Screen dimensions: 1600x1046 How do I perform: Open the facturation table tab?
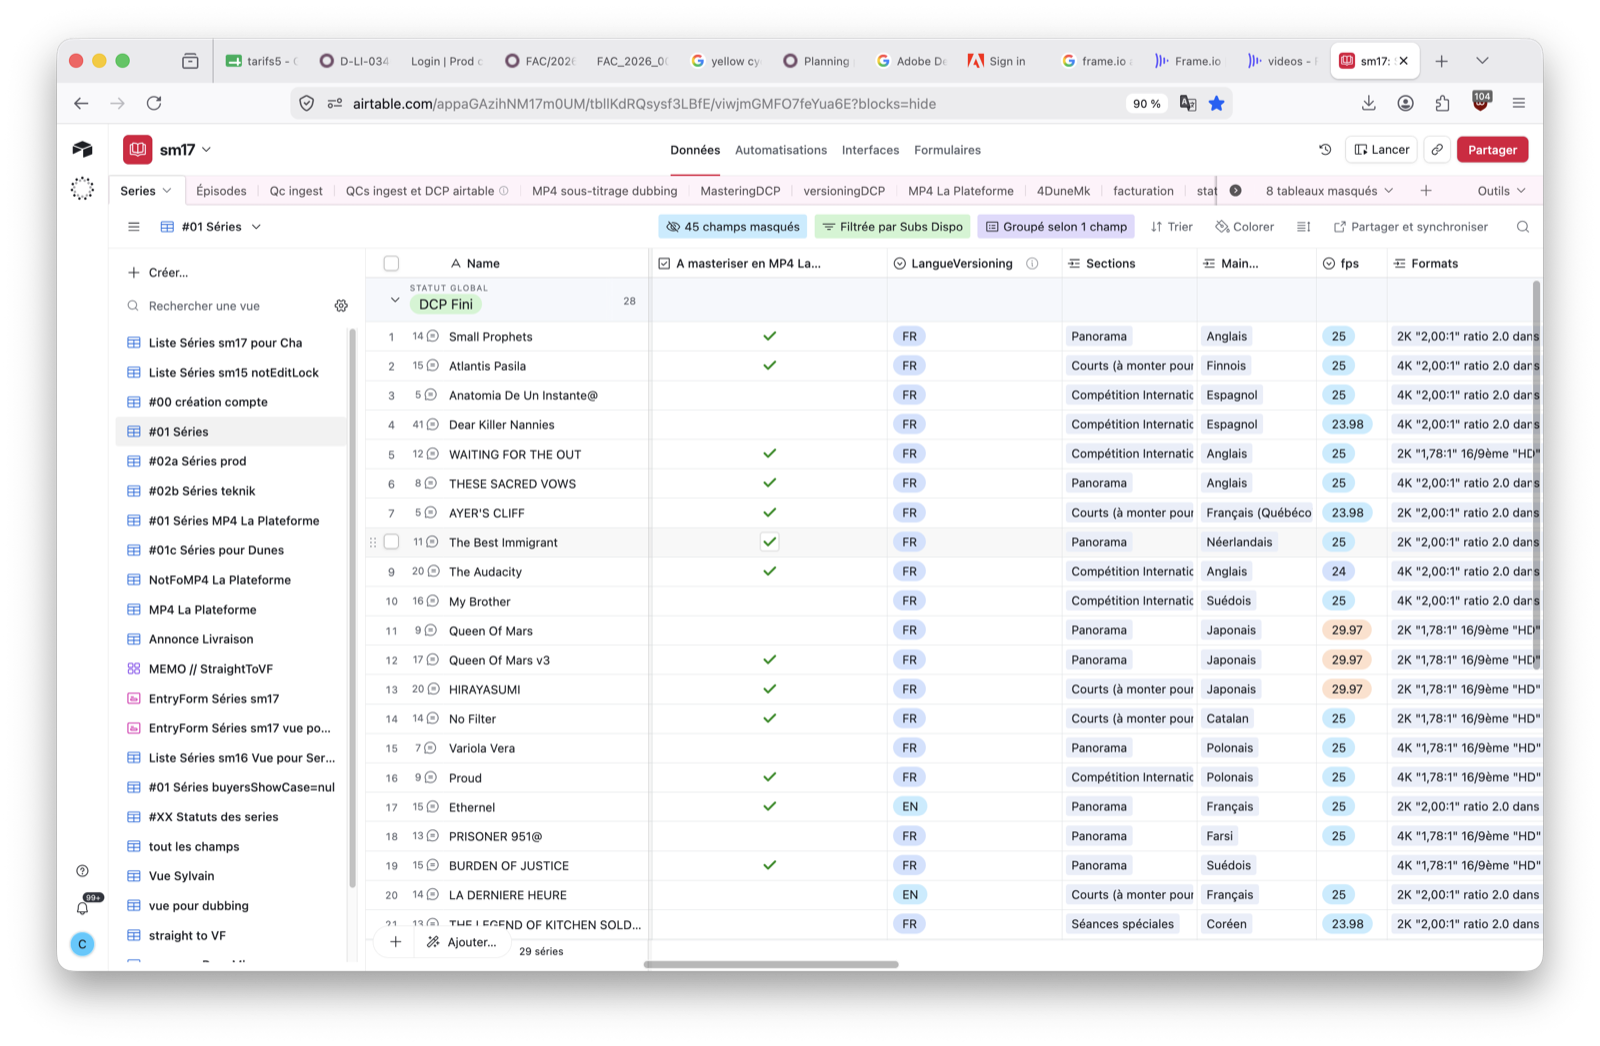click(x=1143, y=191)
